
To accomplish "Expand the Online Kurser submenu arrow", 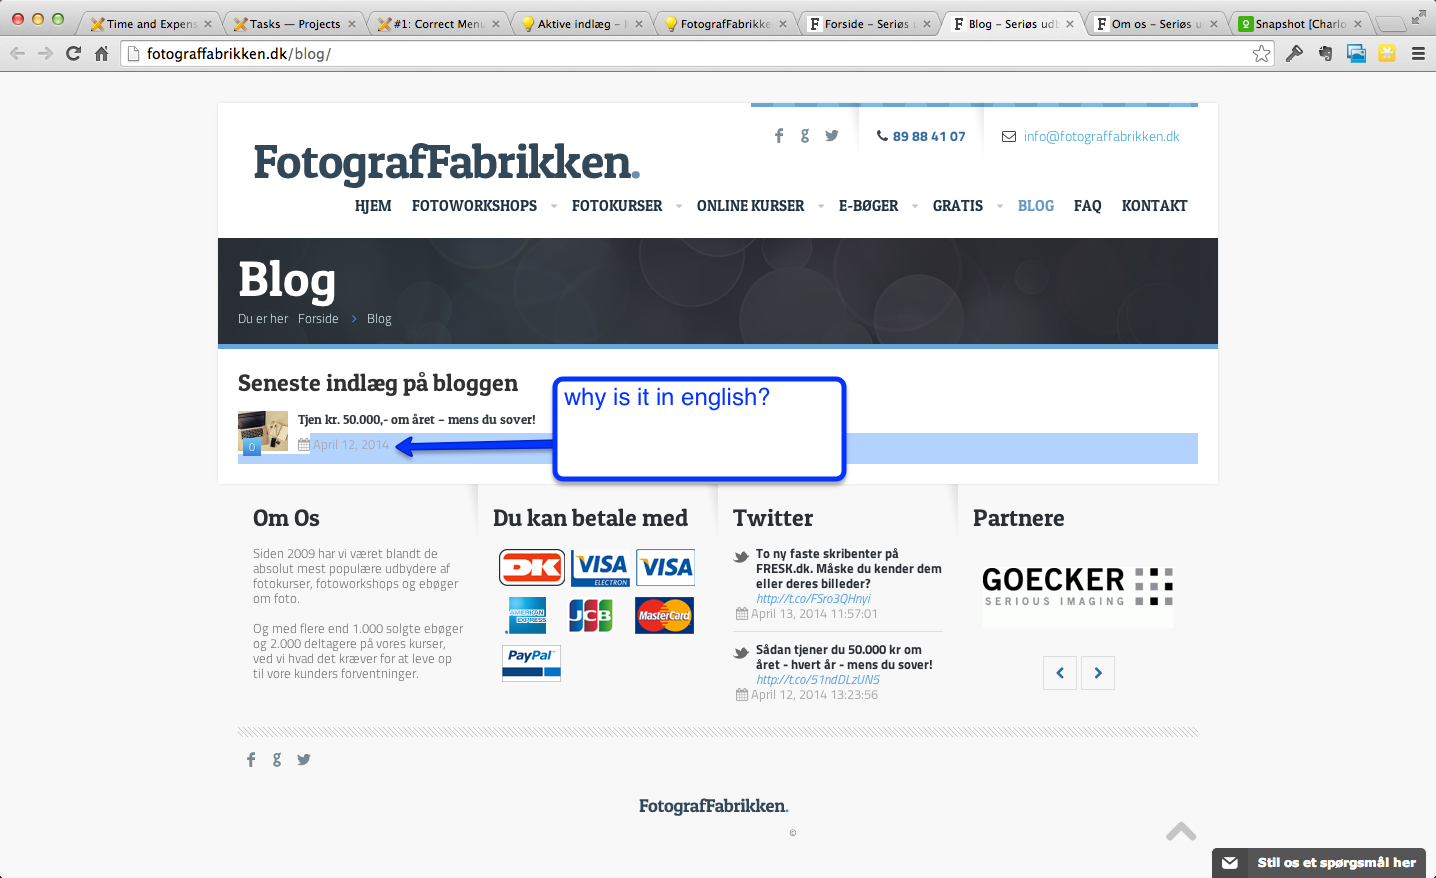I will [821, 207].
